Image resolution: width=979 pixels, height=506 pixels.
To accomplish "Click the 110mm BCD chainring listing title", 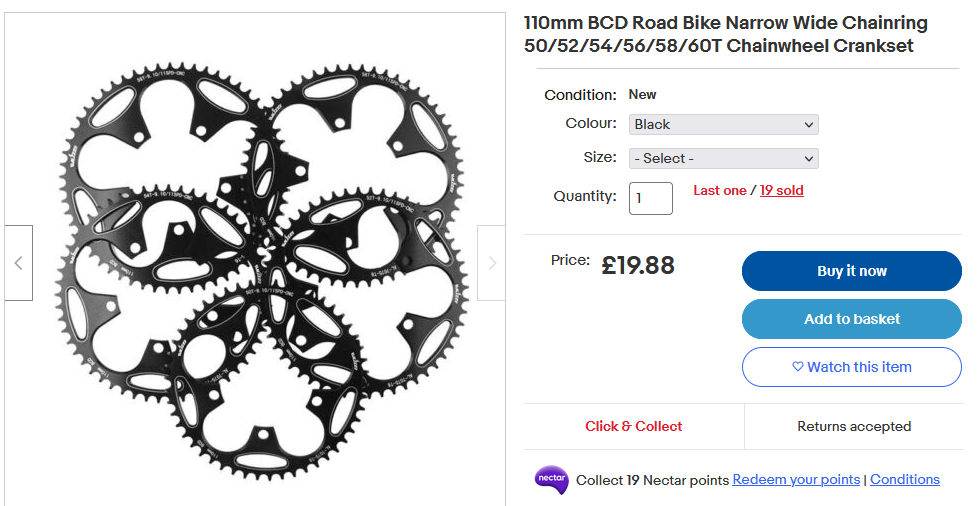I will [725, 34].
